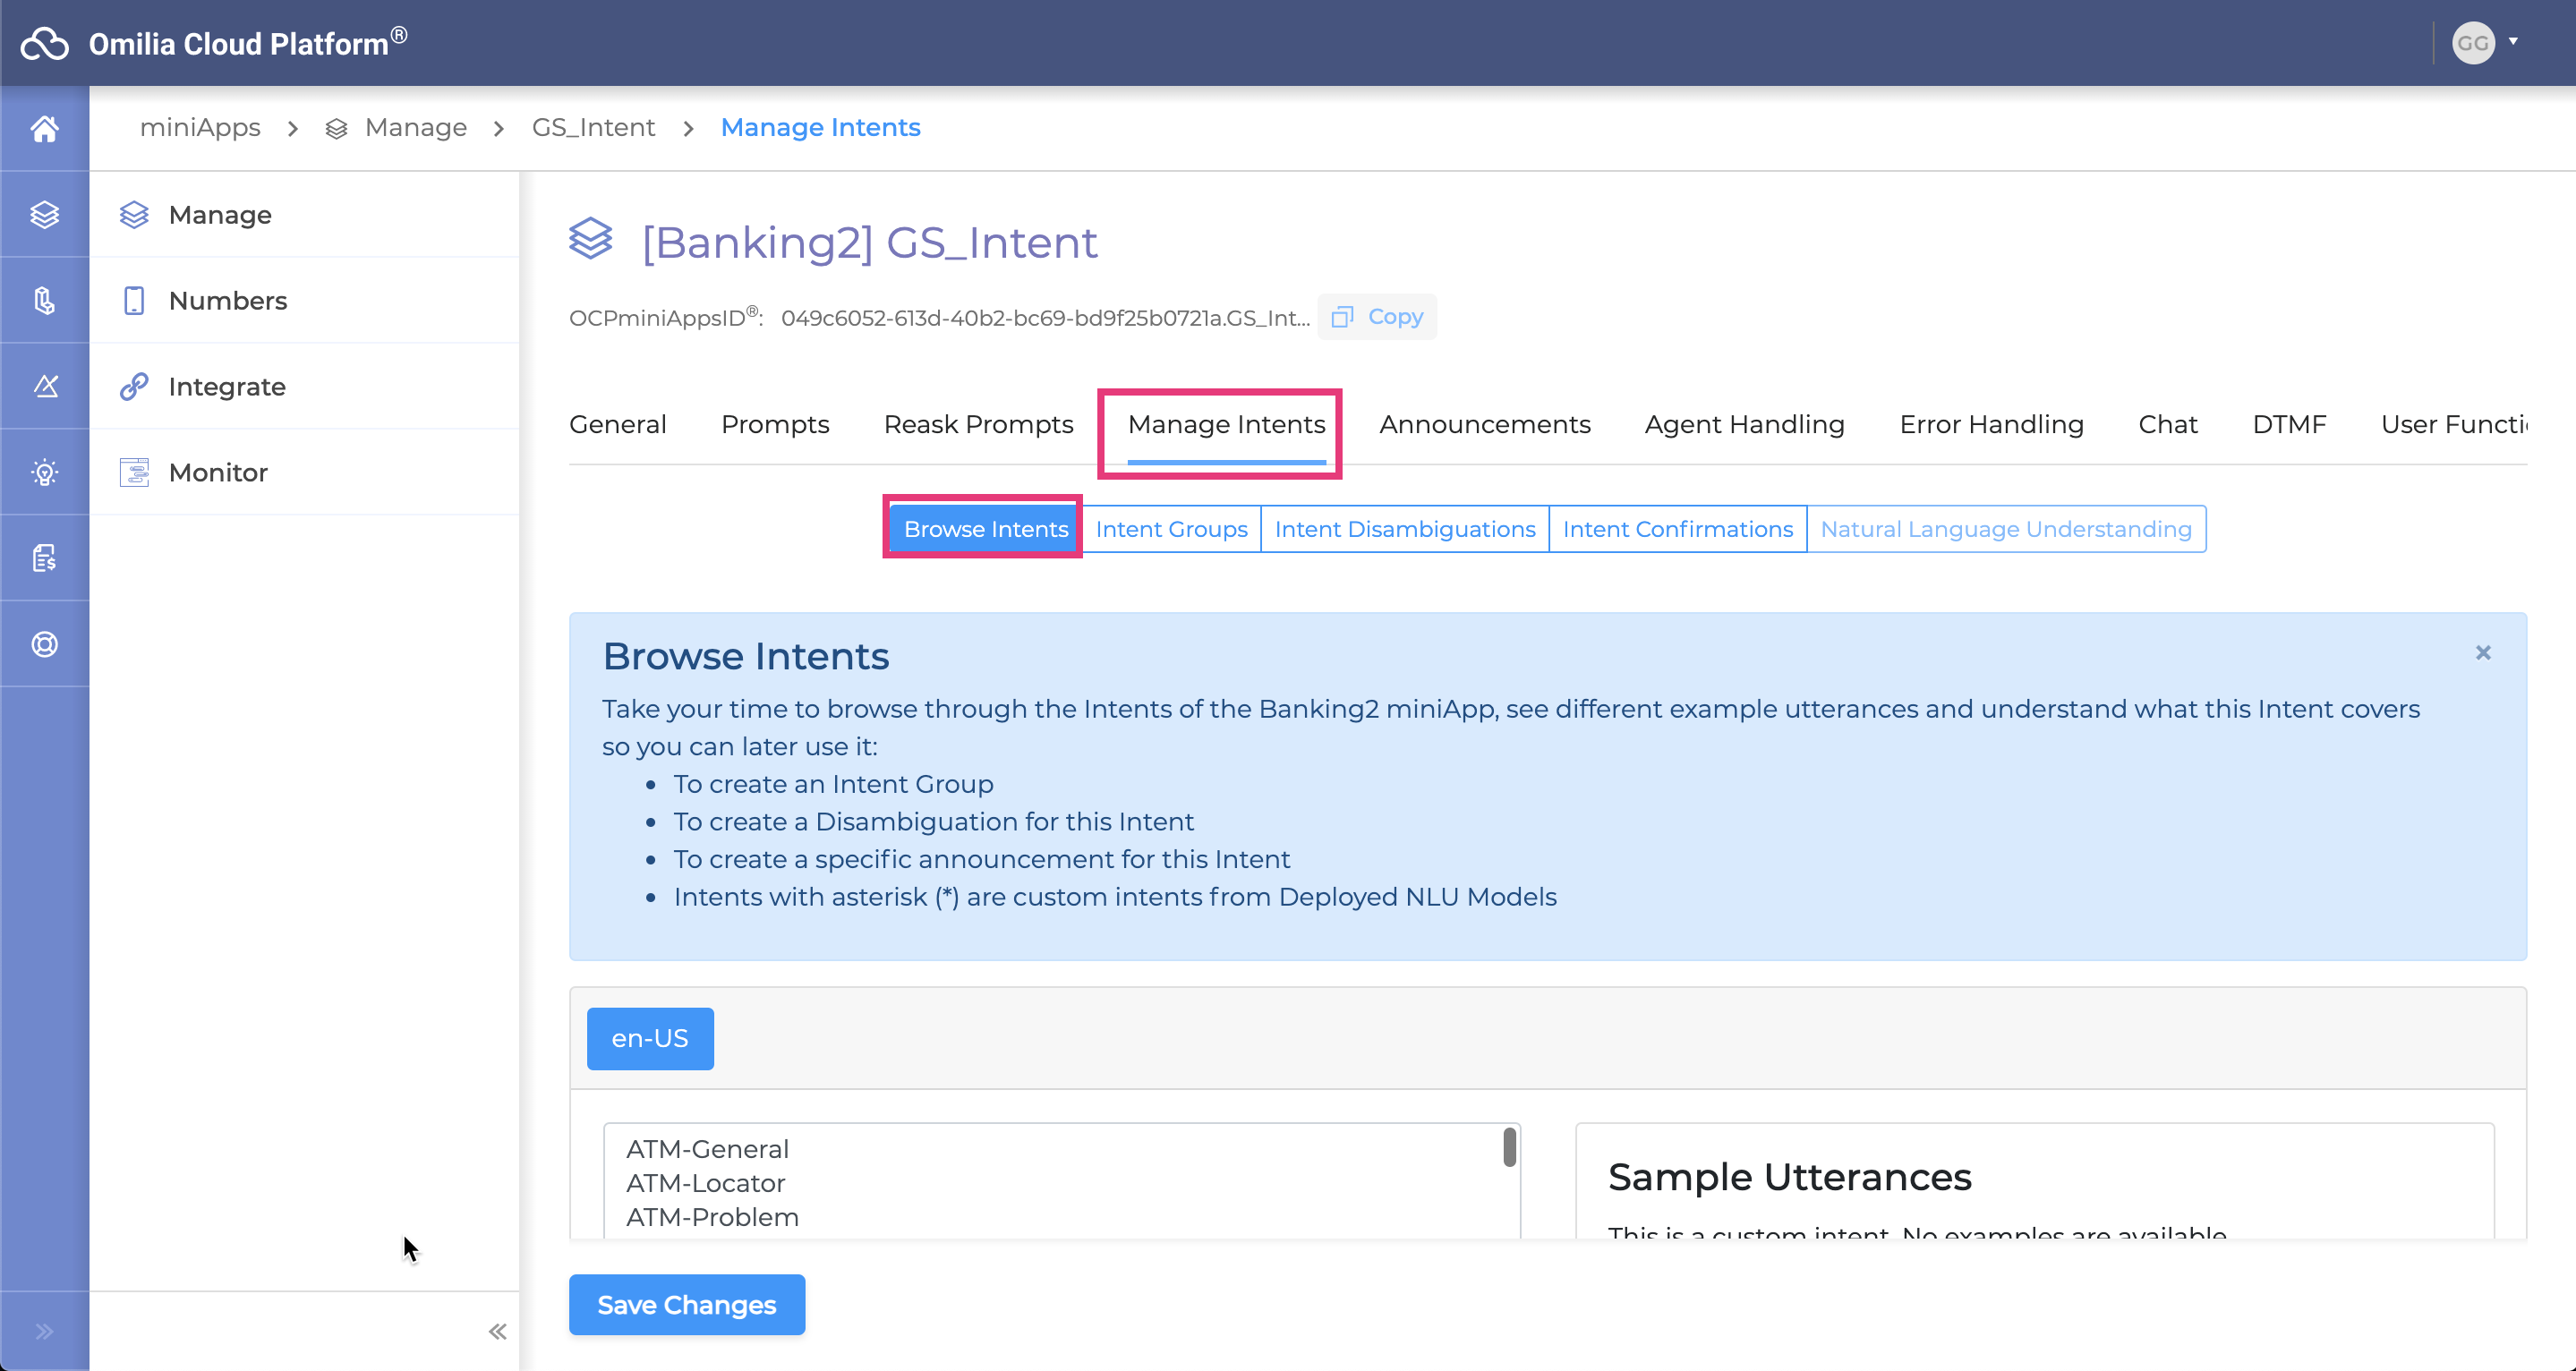The width and height of the screenshot is (2576, 1371).
Task: Switch to the Error Handling tab
Action: (x=1991, y=424)
